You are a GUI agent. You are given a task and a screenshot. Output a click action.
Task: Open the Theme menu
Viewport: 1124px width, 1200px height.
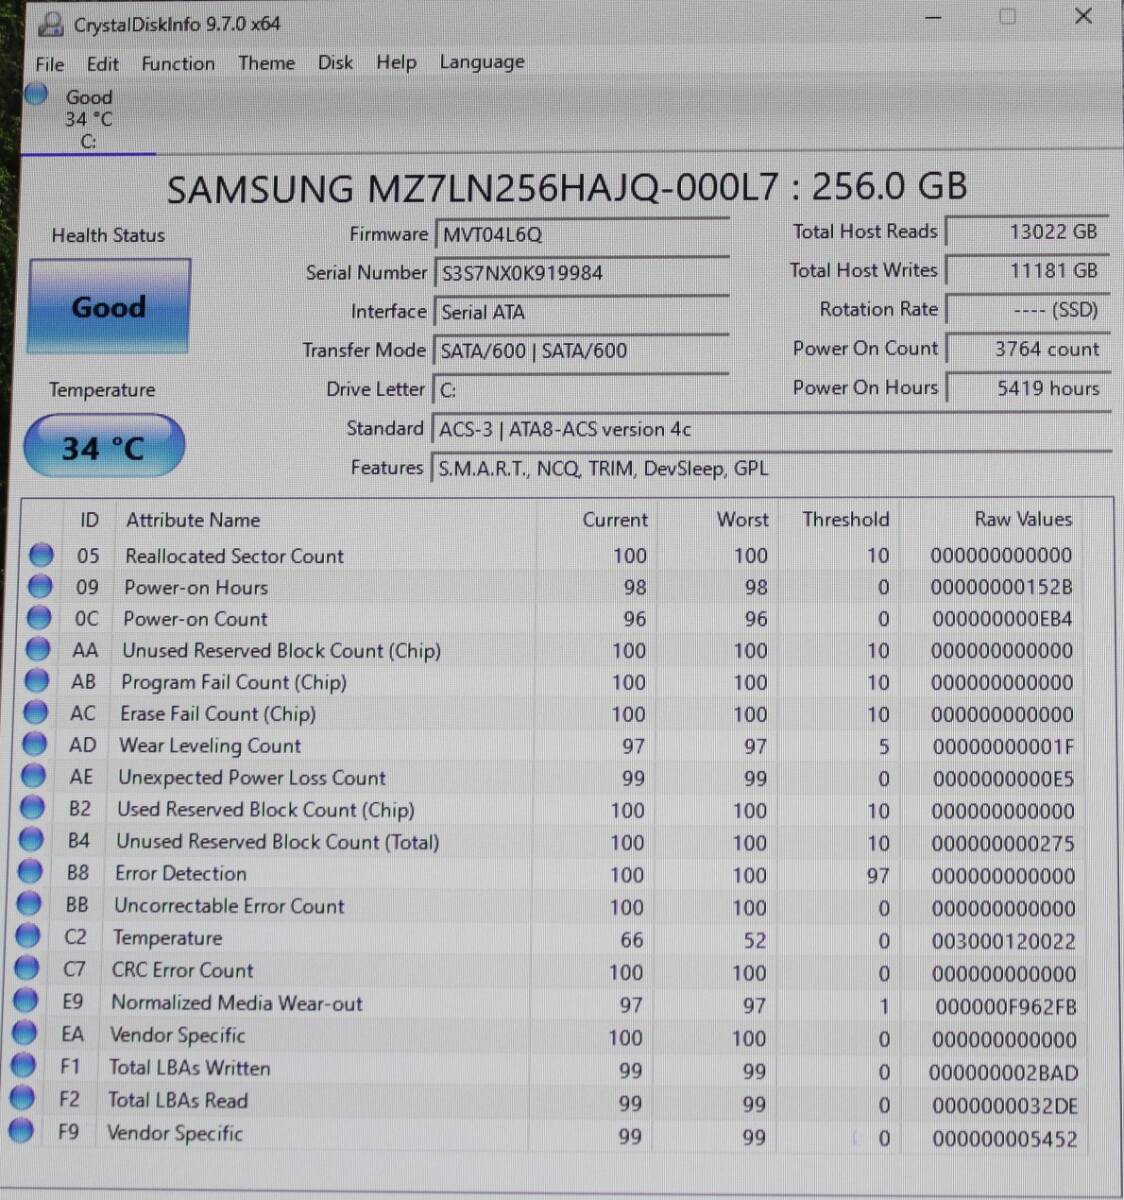(x=266, y=63)
